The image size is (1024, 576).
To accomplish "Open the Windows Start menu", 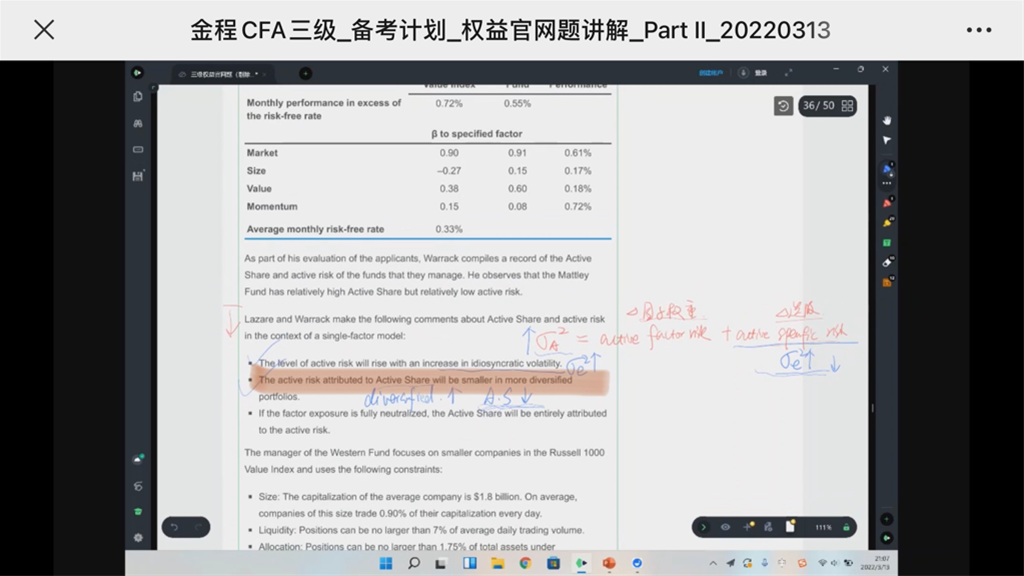I will [x=386, y=563].
